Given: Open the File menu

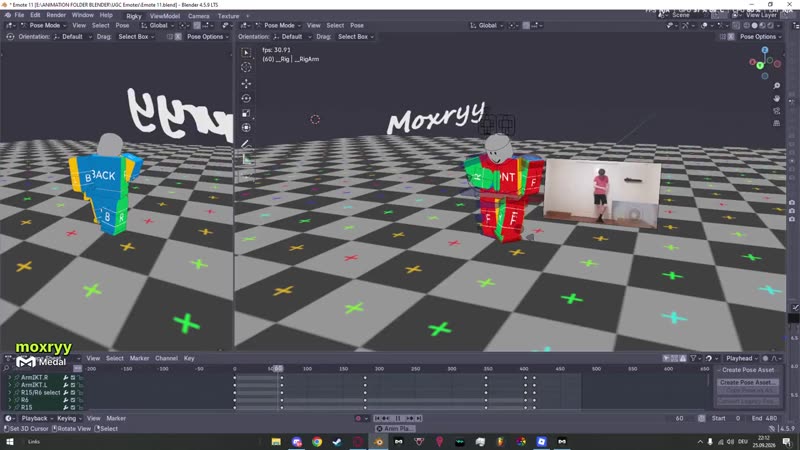Looking at the screenshot, I should click(19, 15).
